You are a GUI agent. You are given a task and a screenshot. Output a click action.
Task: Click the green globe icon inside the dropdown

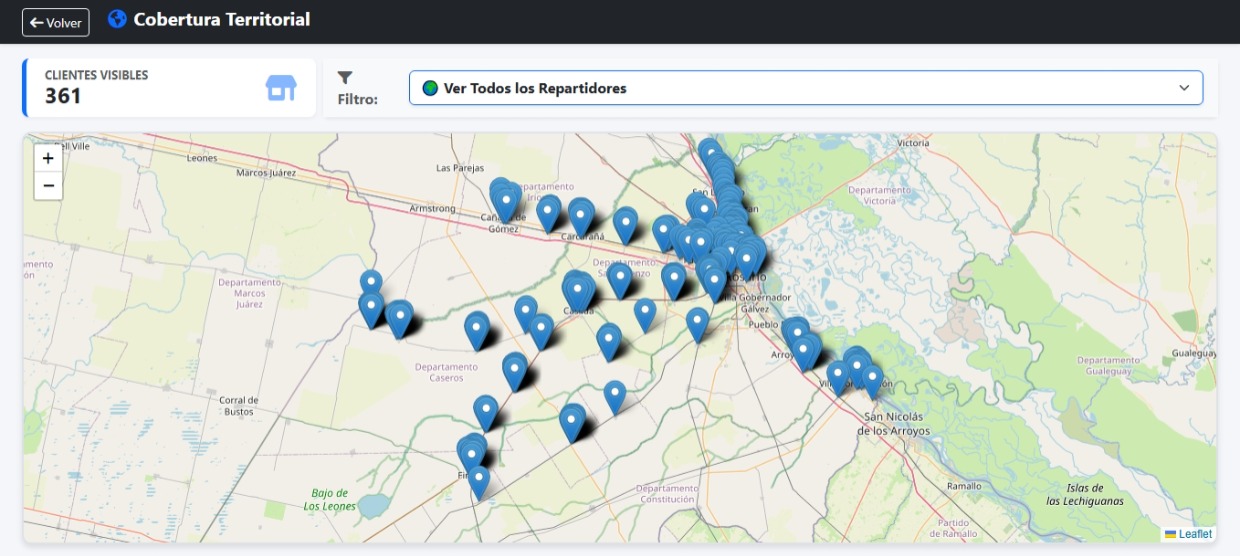[431, 88]
